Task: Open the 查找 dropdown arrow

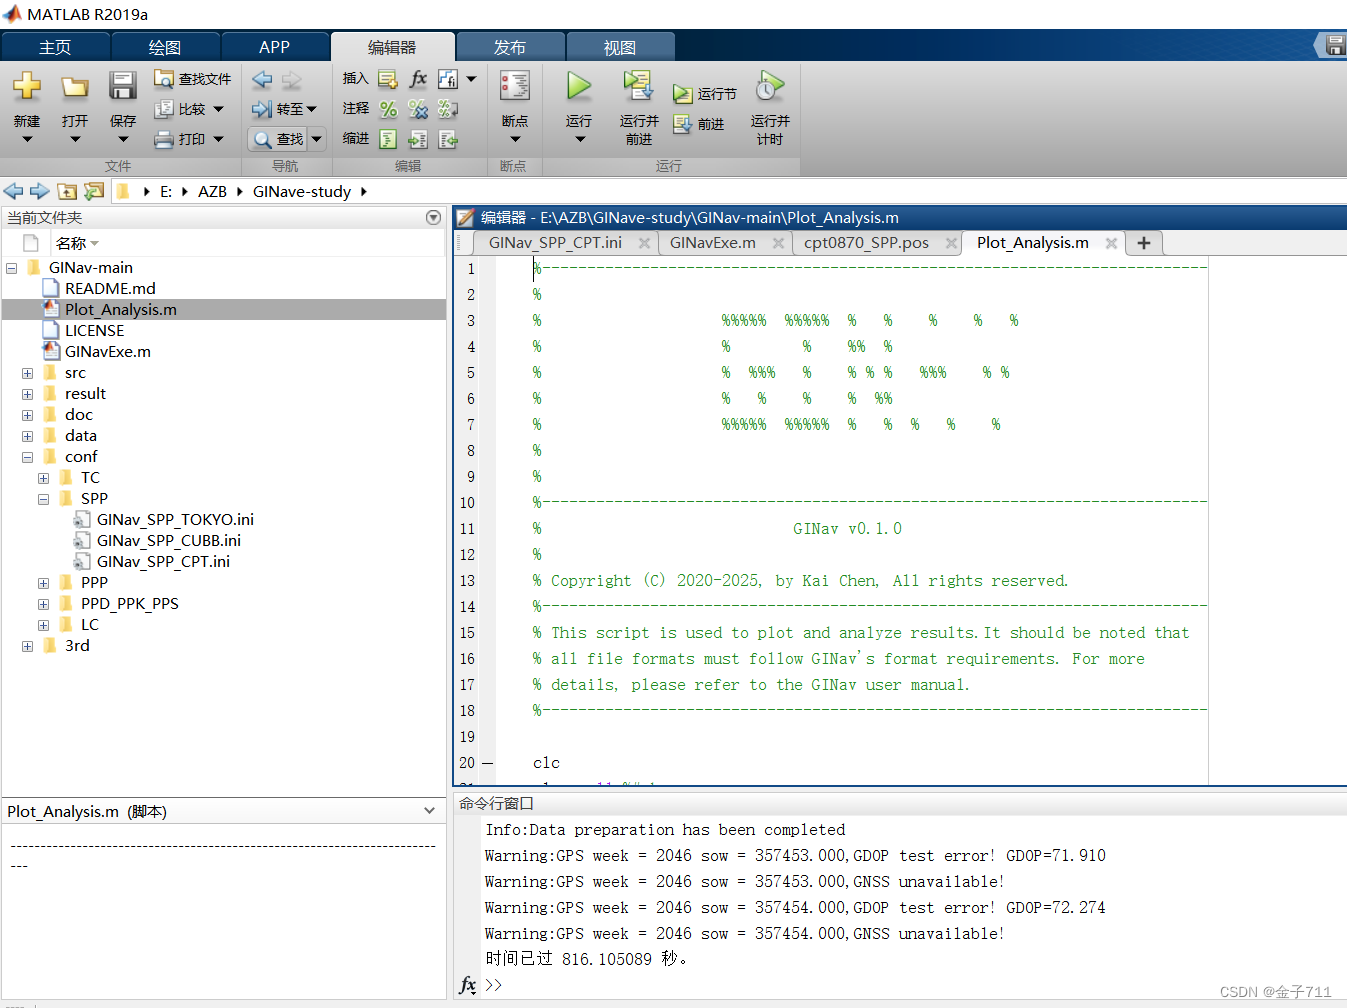Action: click(x=317, y=139)
